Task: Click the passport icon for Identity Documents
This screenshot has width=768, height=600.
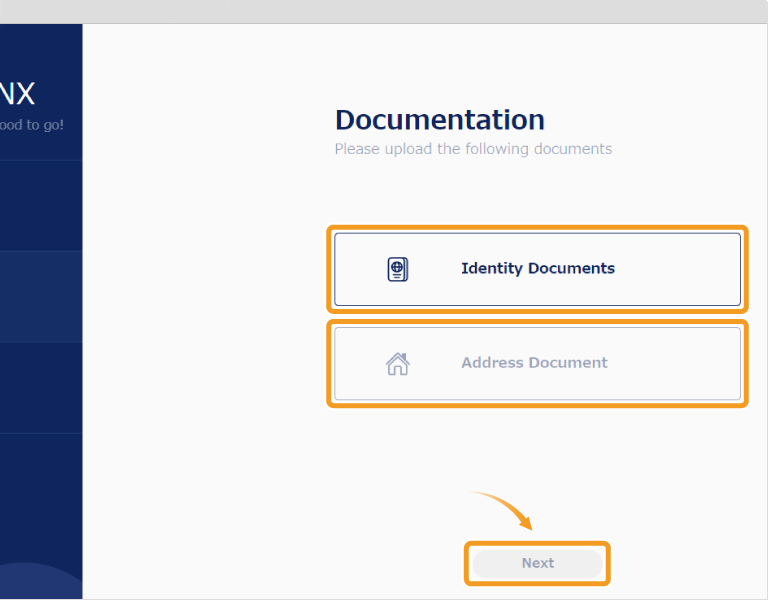Action: 398,269
